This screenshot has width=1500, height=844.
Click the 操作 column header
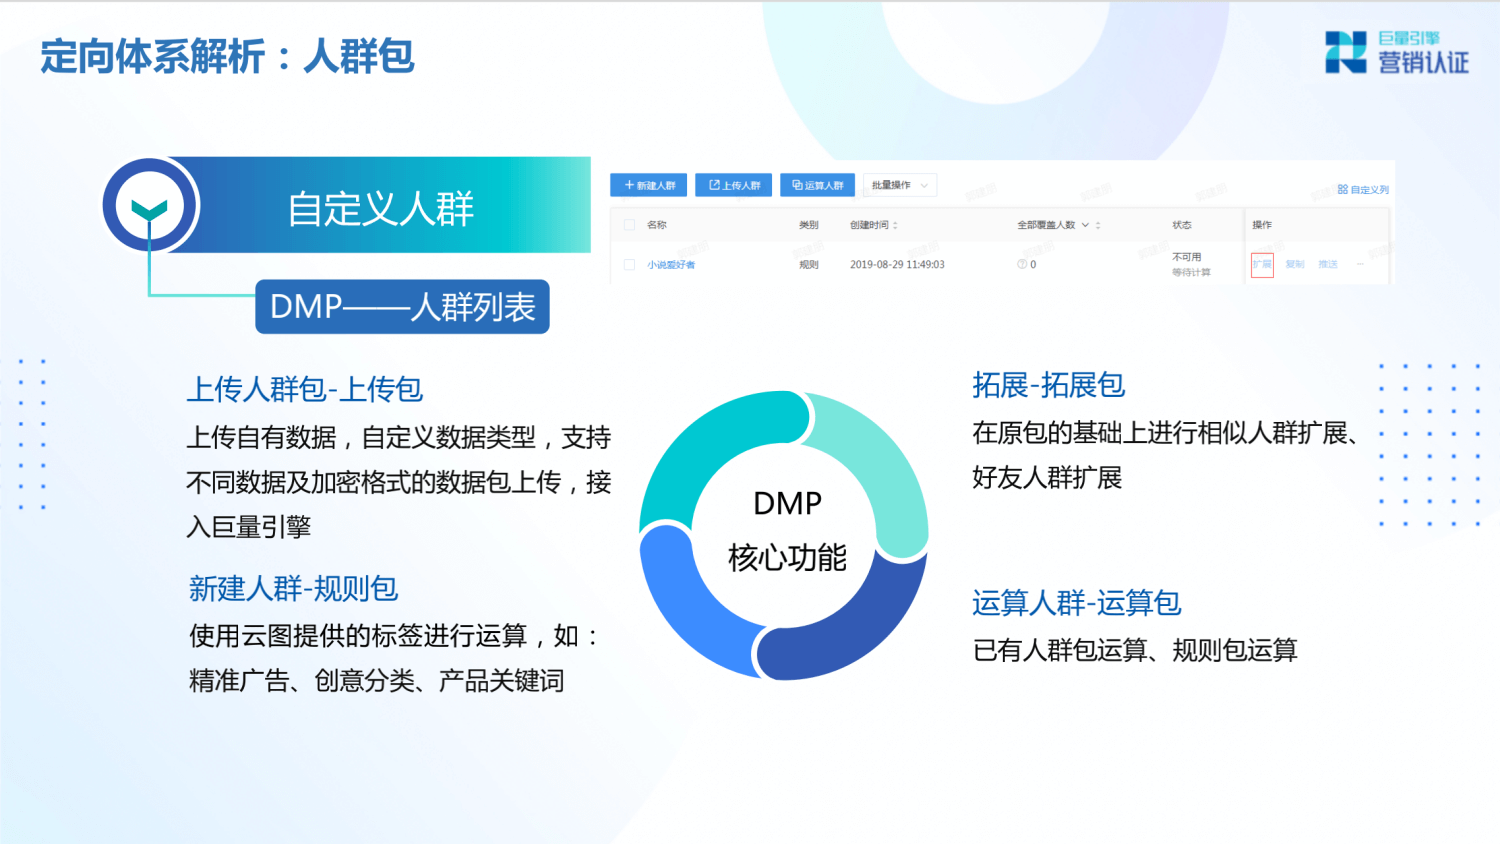point(1262,225)
